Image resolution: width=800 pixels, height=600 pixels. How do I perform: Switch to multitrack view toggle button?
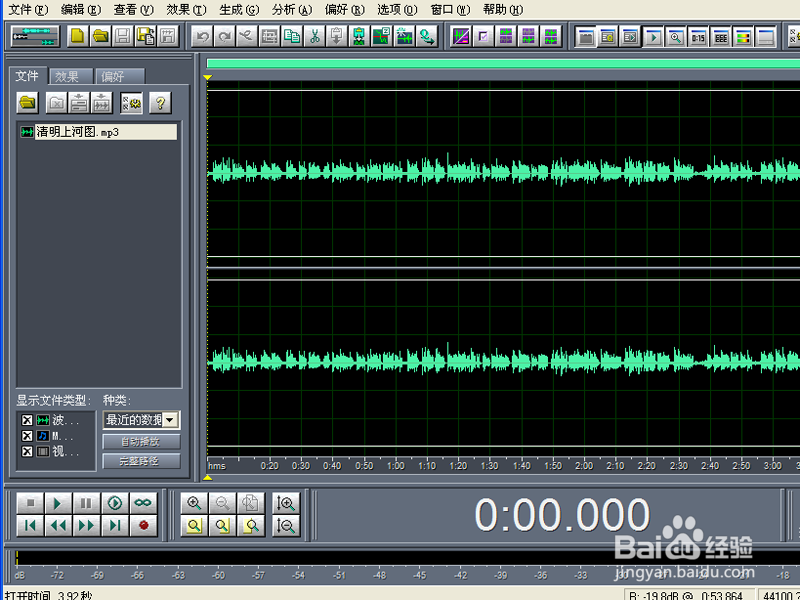tap(35, 36)
